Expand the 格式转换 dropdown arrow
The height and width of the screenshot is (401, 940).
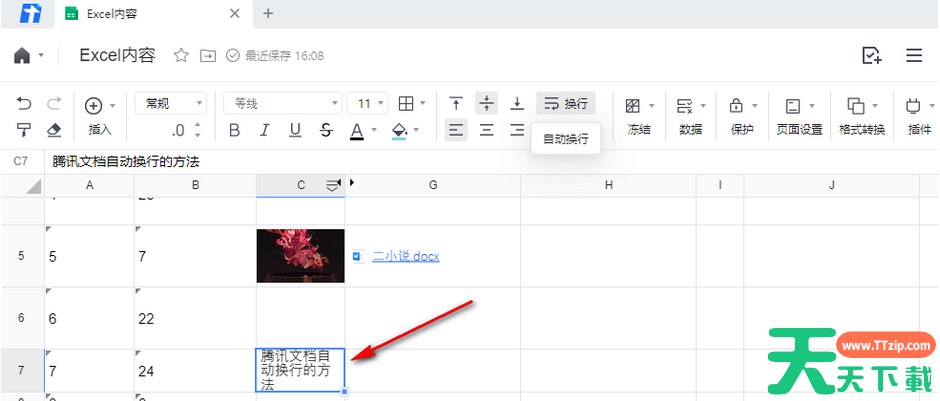pos(875,106)
